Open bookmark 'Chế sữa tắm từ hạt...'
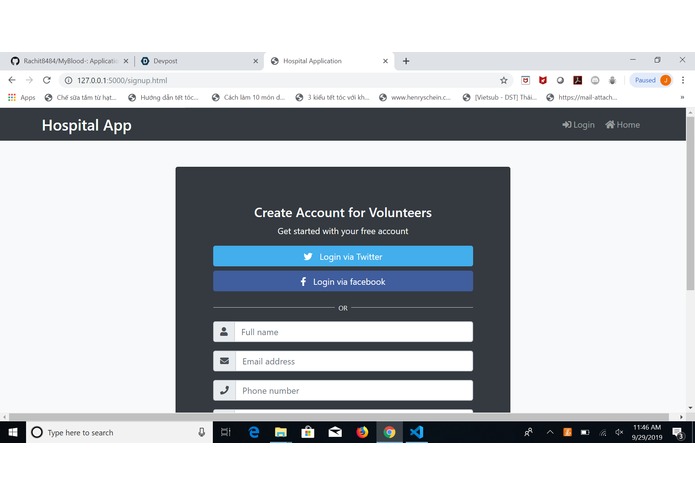 81,97
